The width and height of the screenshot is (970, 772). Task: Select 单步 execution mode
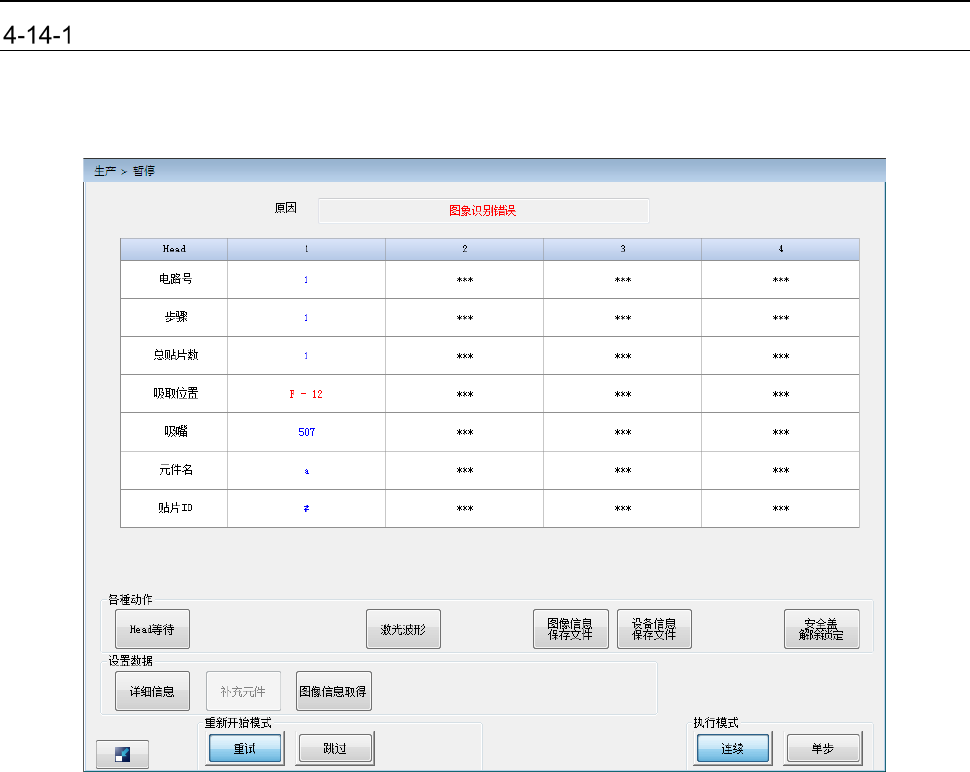pyautogui.click(x=823, y=748)
